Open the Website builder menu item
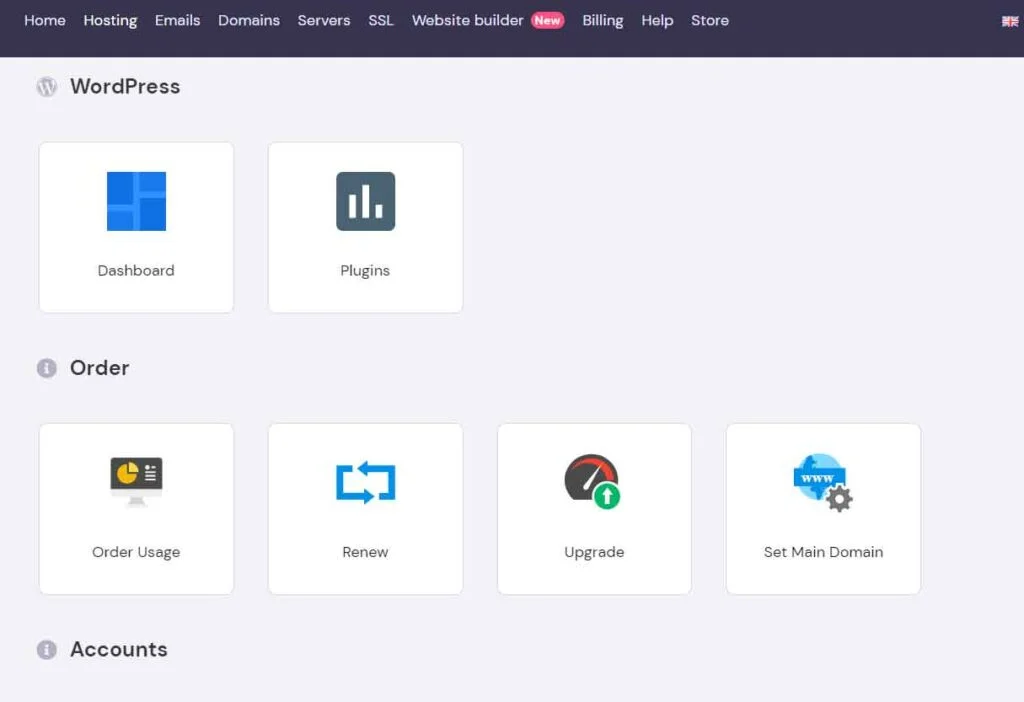This screenshot has height=702, width=1024. coord(468,20)
